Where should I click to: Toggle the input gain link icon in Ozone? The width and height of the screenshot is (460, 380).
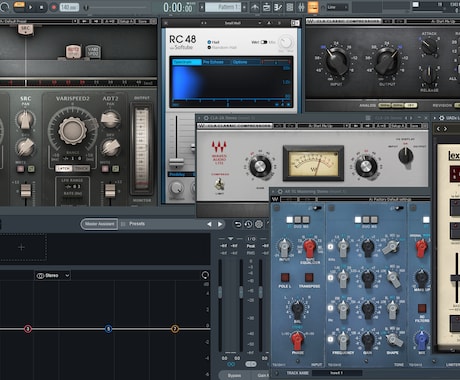click(x=230, y=364)
